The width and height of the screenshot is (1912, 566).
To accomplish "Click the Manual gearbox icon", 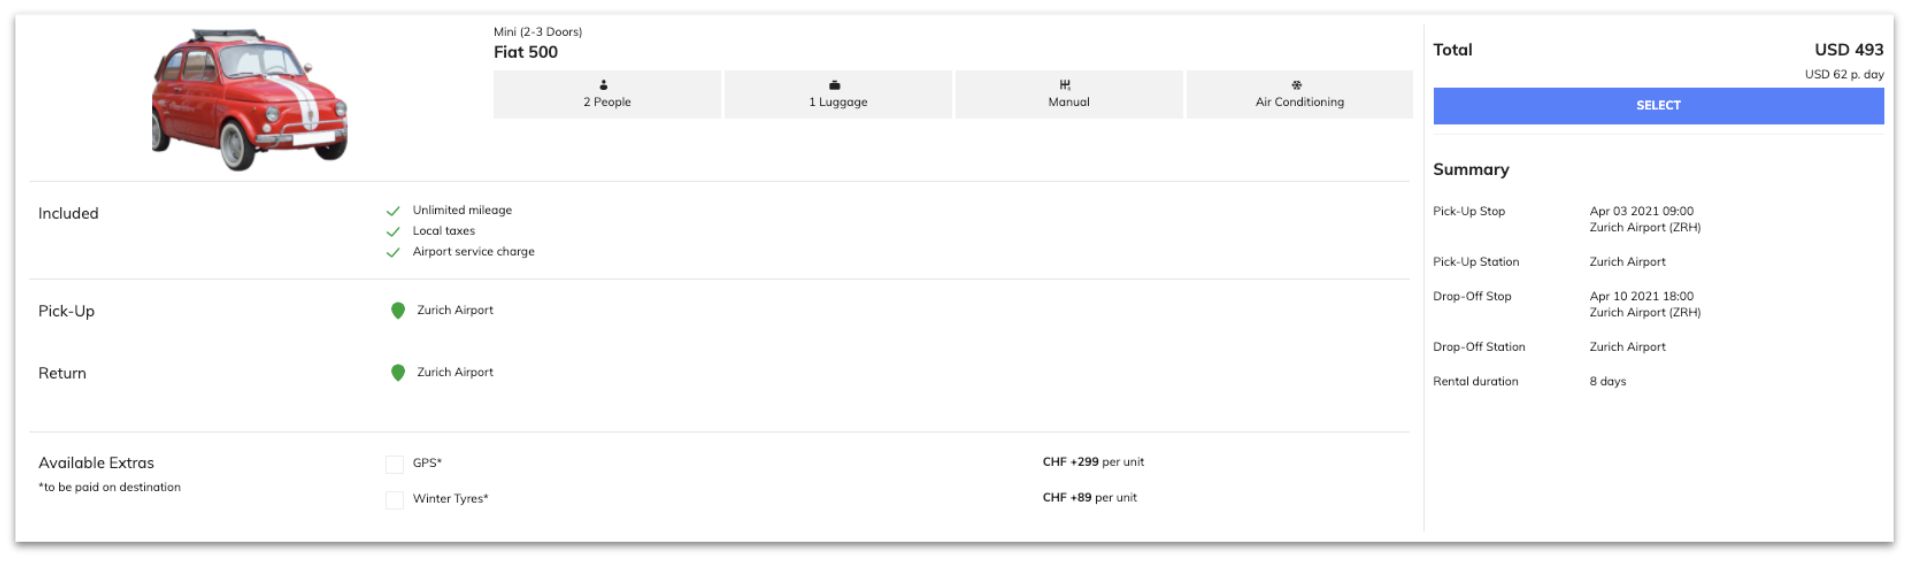I will pyautogui.click(x=1066, y=85).
